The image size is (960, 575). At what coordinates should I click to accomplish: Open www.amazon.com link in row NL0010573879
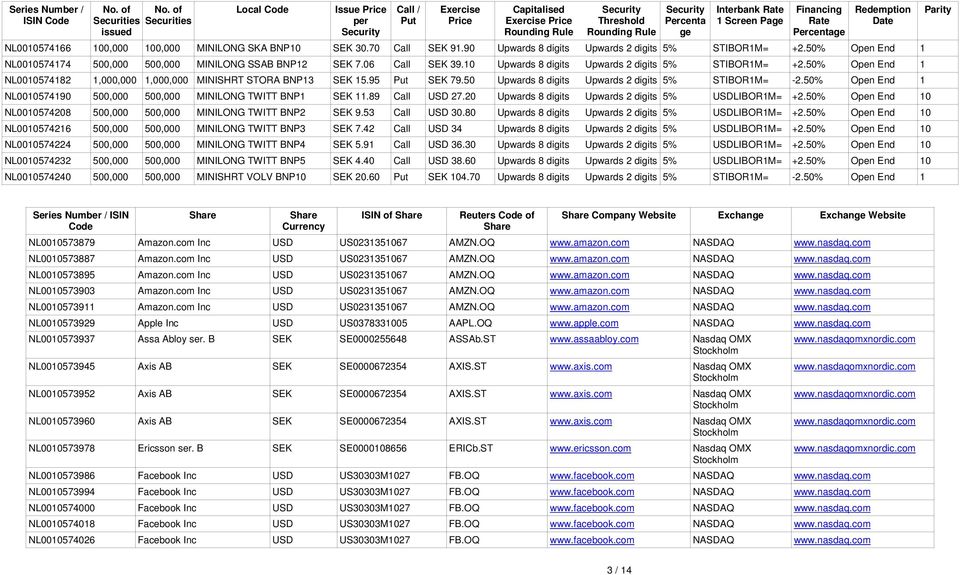[589, 242]
